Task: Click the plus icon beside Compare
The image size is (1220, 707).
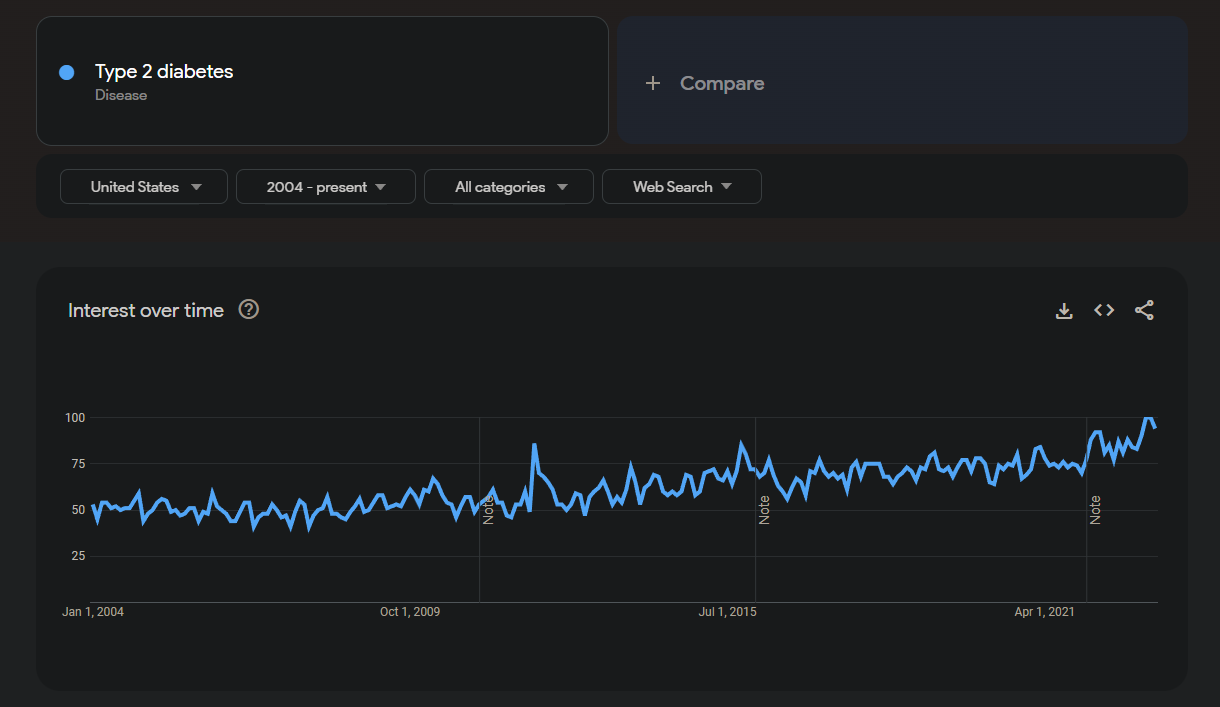Action: (x=653, y=83)
